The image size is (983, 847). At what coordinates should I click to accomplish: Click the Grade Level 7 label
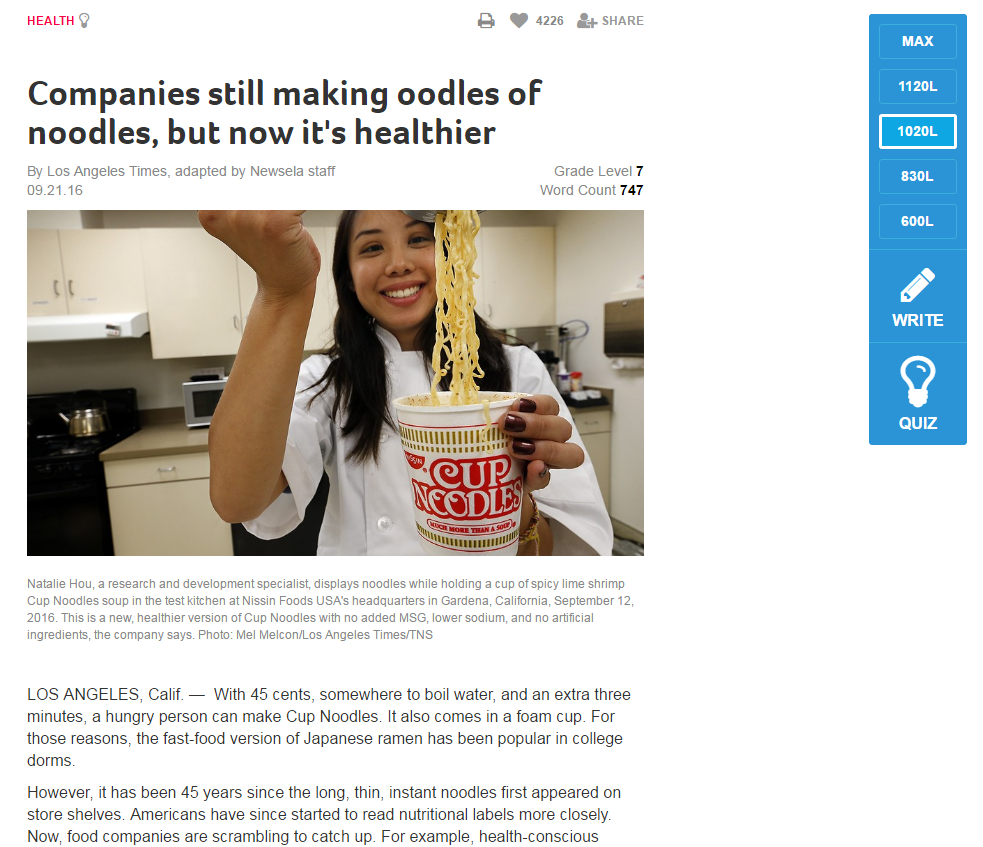598,171
